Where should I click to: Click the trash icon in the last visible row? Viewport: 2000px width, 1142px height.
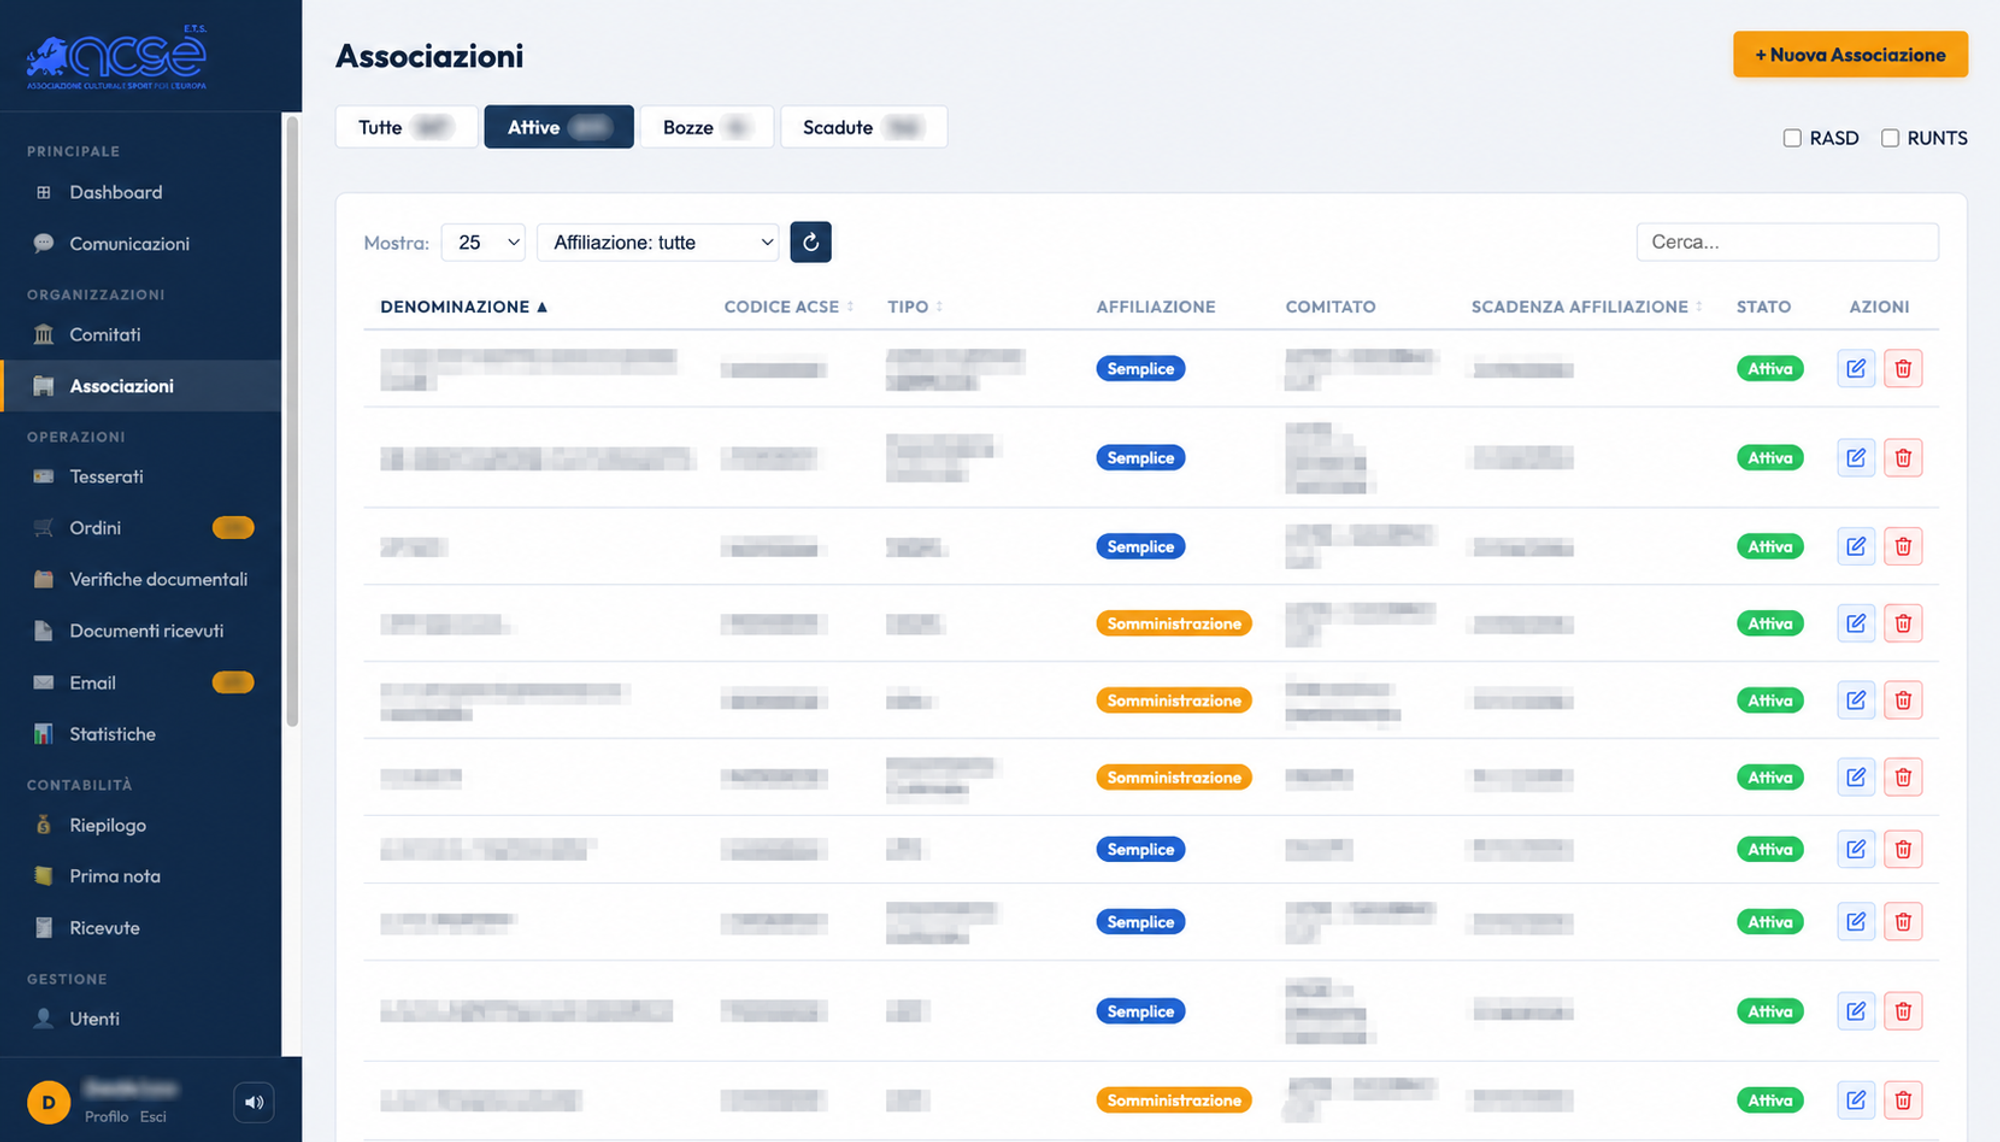tap(1903, 1100)
